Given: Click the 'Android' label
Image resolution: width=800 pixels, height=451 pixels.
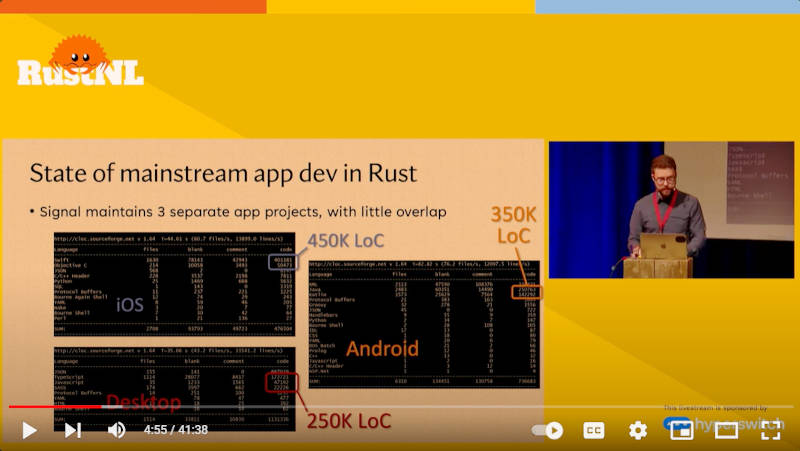Looking at the screenshot, I should (x=382, y=349).
